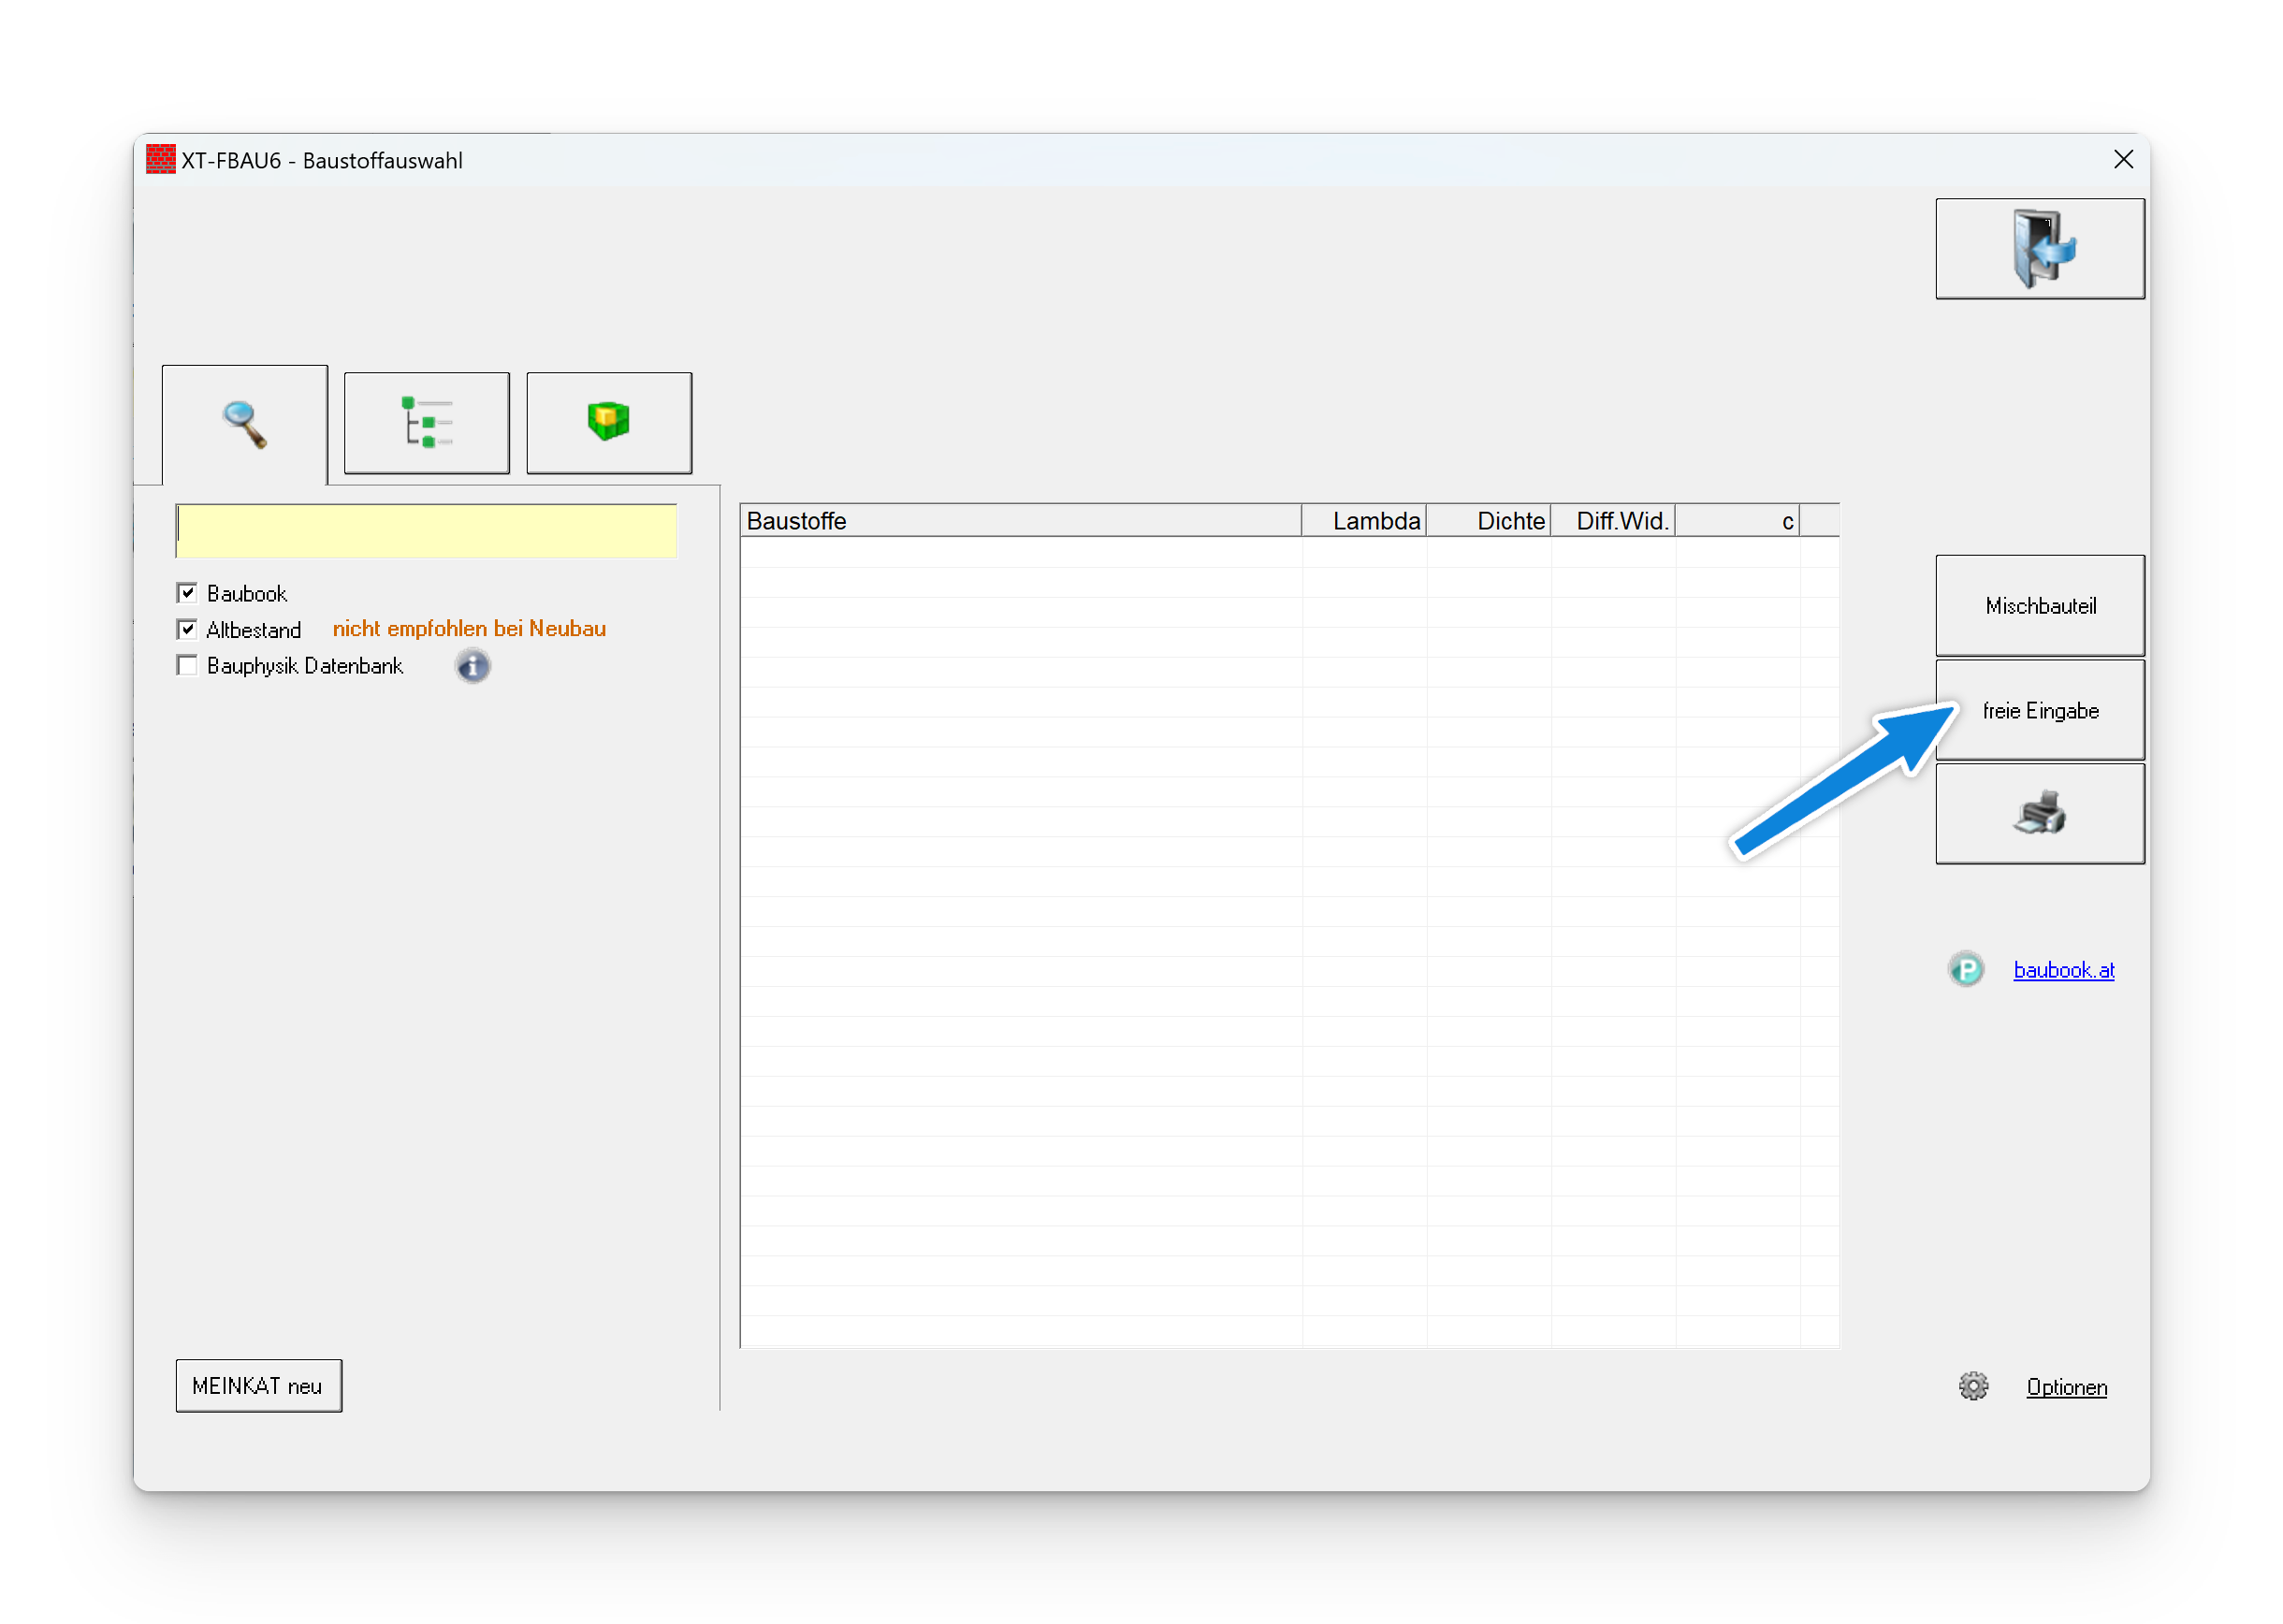Image resolution: width=2283 pixels, height=1624 pixels.
Task: Click the round P icon beside baubook.at
Action: pos(1966,969)
